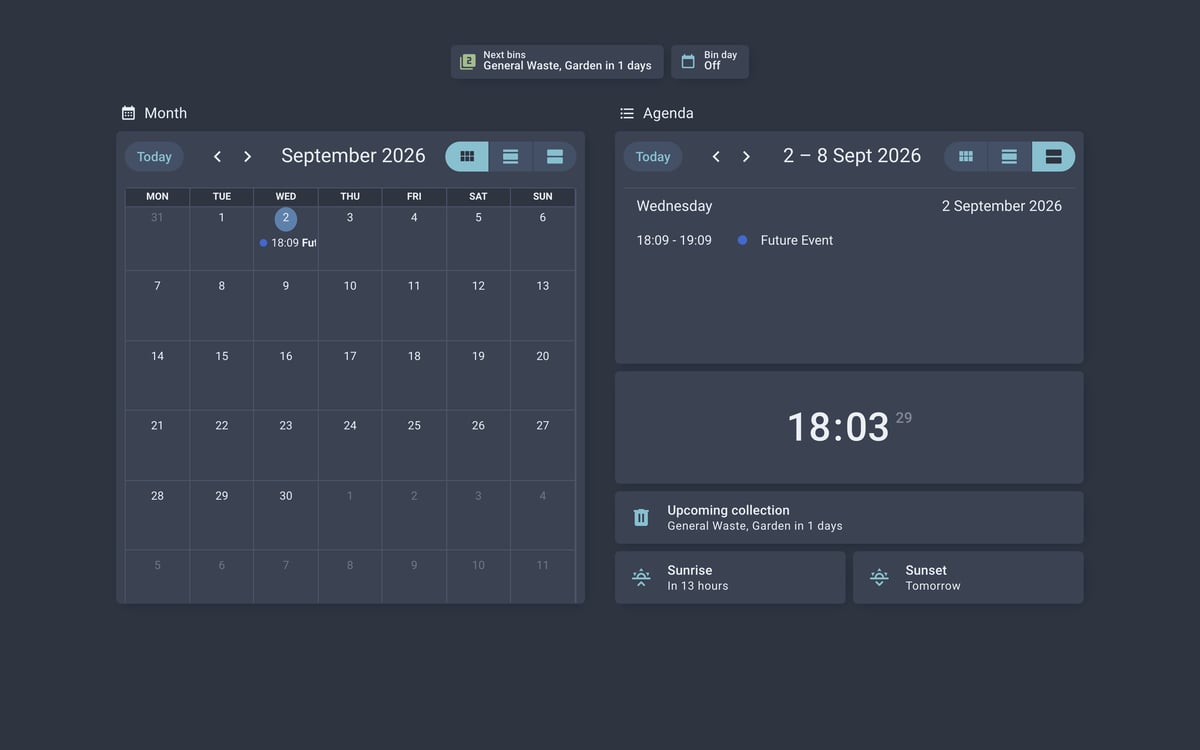Click the 2 – 8 Sept 2026 title
This screenshot has height=750, width=1200.
click(x=852, y=156)
